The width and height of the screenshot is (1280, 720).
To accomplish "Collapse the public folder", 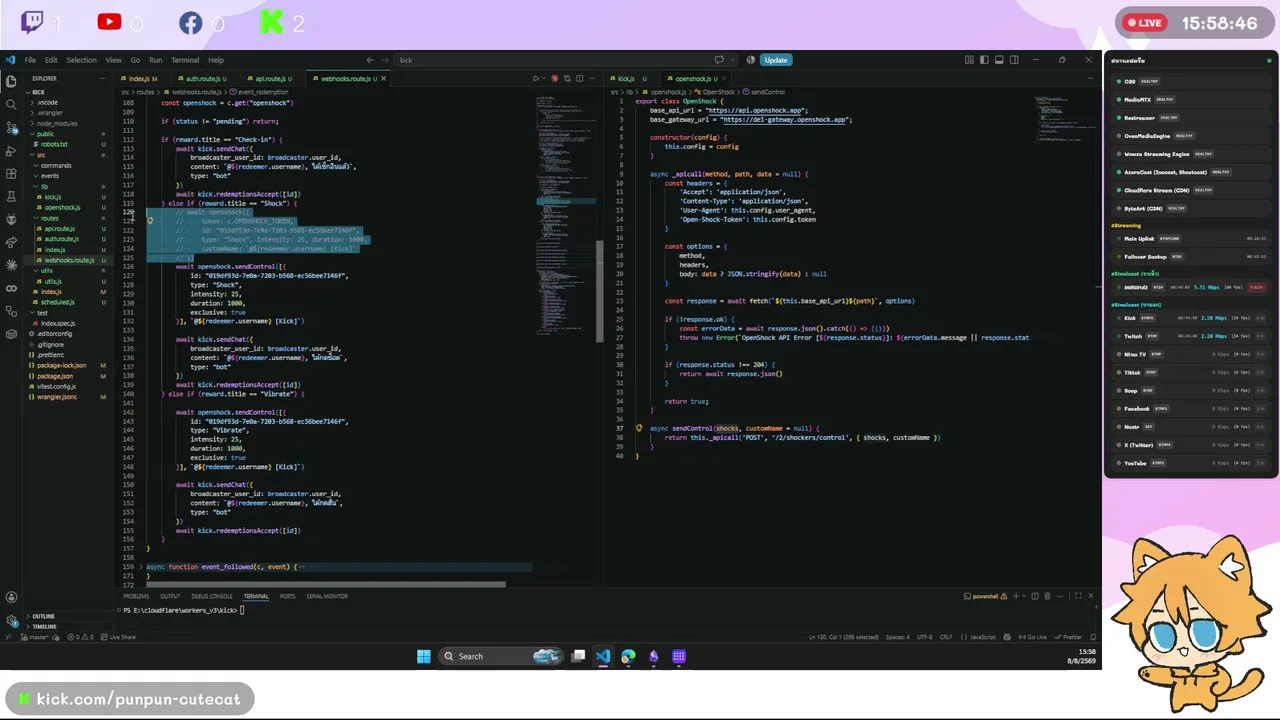I will coord(45,134).
